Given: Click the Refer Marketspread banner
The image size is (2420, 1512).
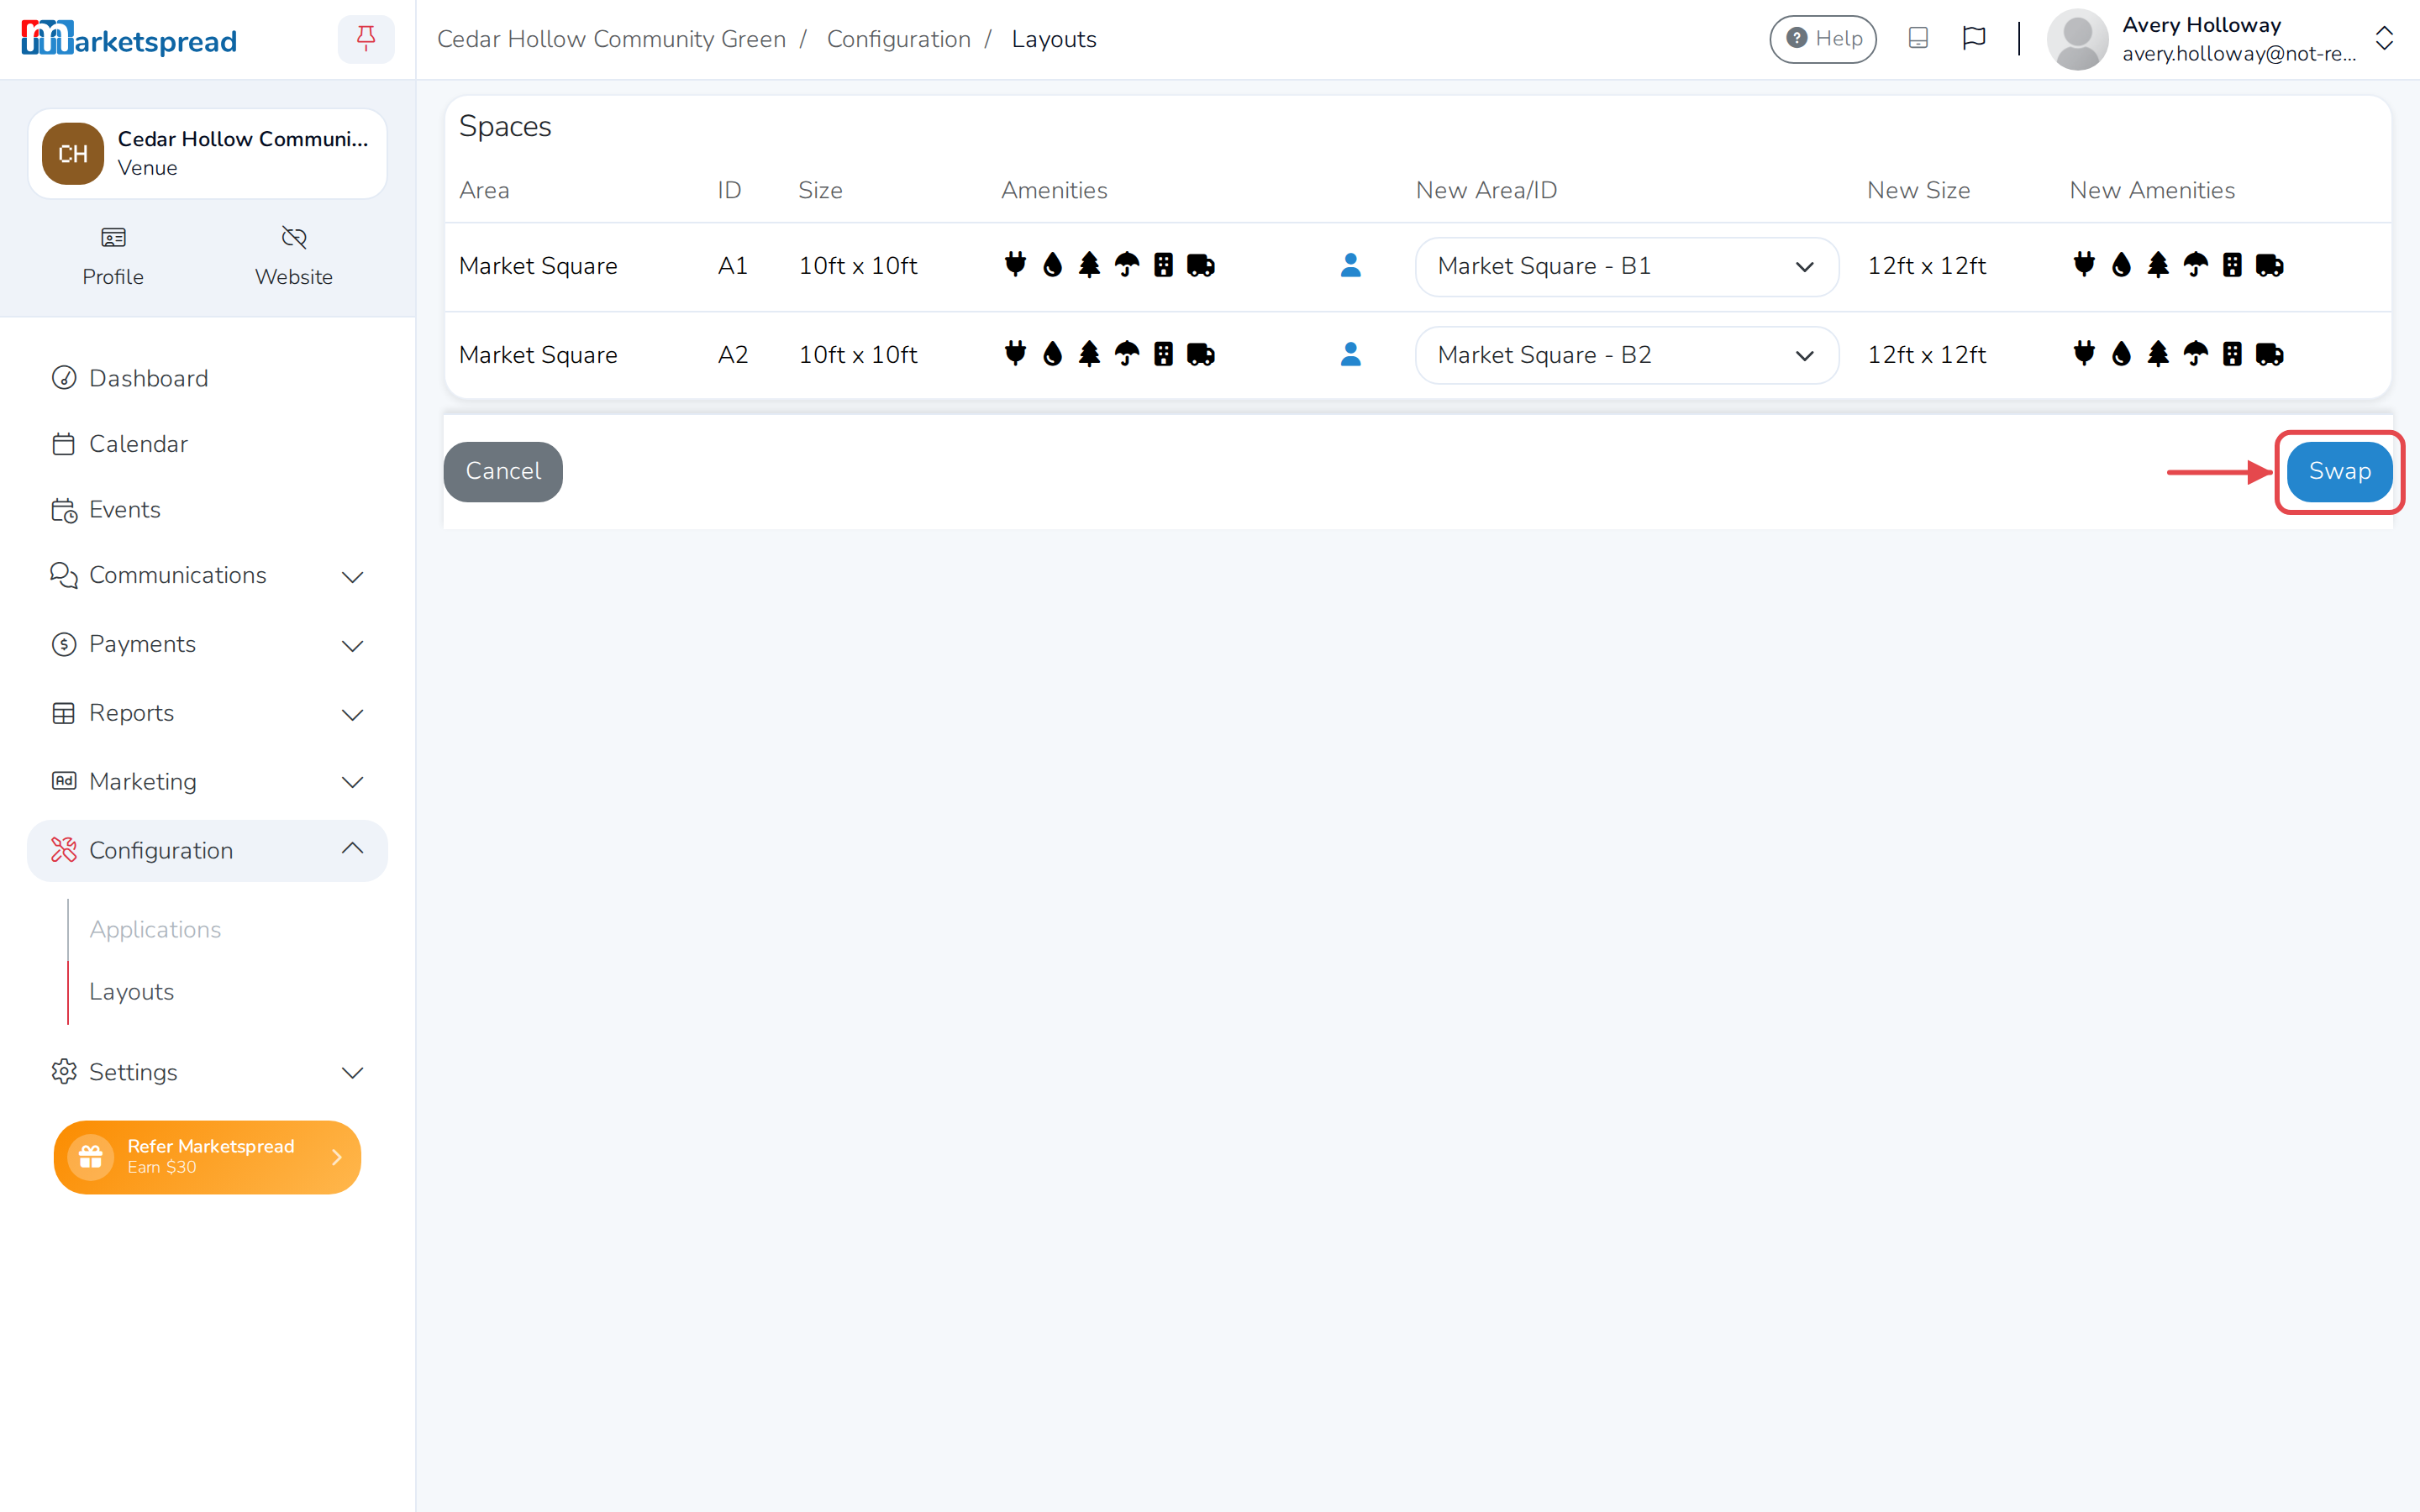Looking at the screenshot, I should (207, 1157).
